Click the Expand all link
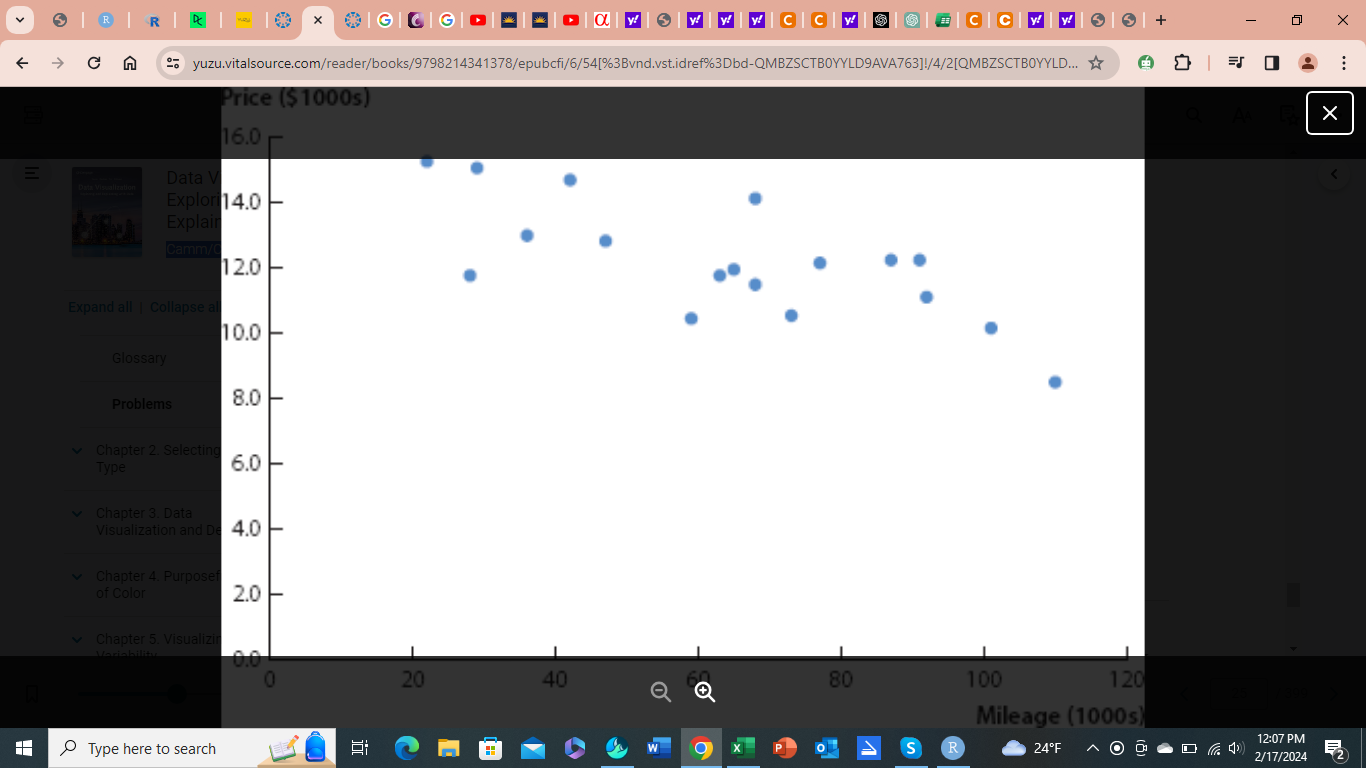The image size is (1366, 768). [100, 307]
